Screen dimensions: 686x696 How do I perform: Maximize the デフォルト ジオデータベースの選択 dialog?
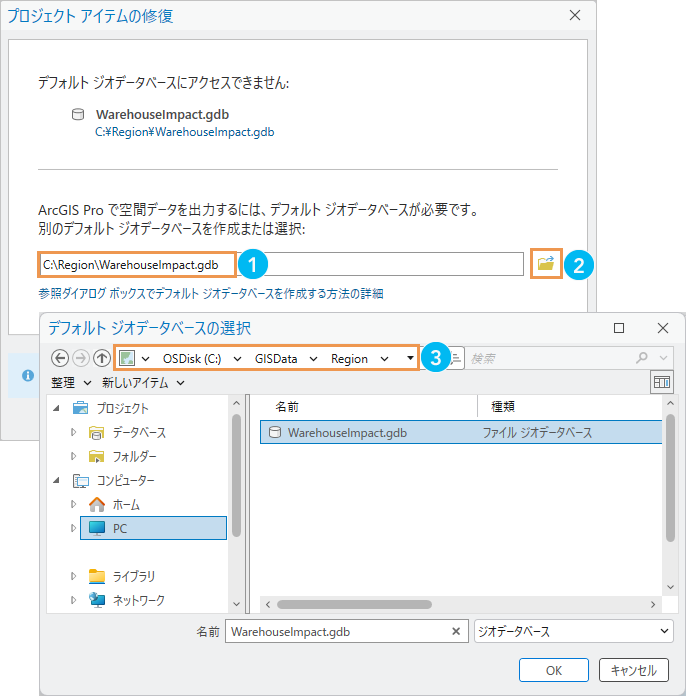pos(619,328)
